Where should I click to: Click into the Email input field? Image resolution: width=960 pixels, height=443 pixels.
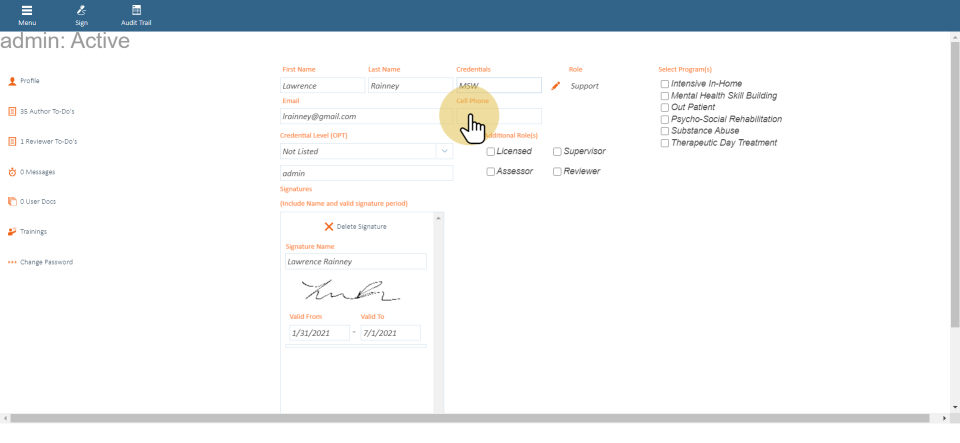click(x=366, y=116)
